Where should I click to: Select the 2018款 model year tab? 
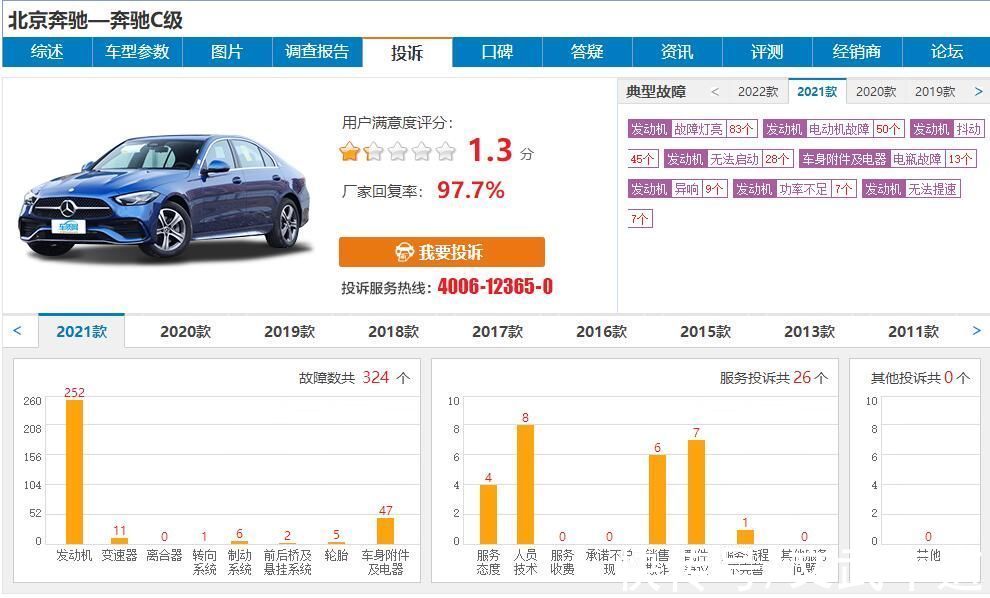[x=393, y=332]
